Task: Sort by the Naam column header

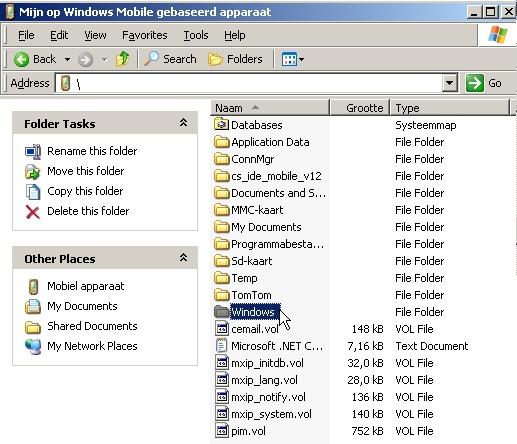Action: [270, 108]
